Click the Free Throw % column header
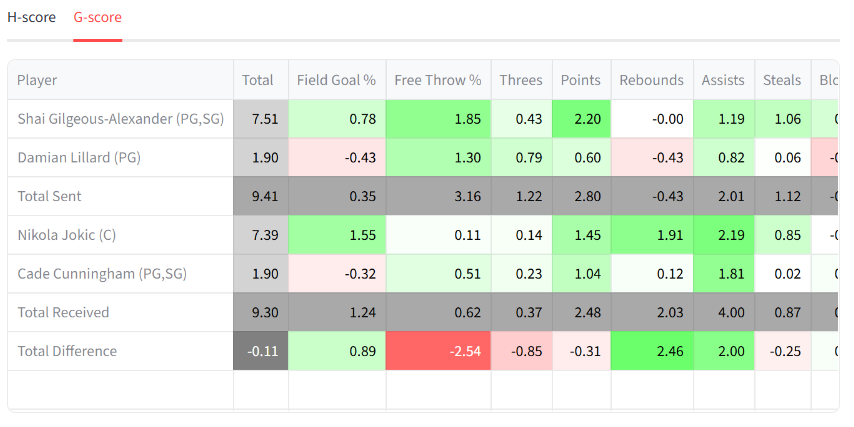This screenshot has width=854, height=427. click(438, 80)
